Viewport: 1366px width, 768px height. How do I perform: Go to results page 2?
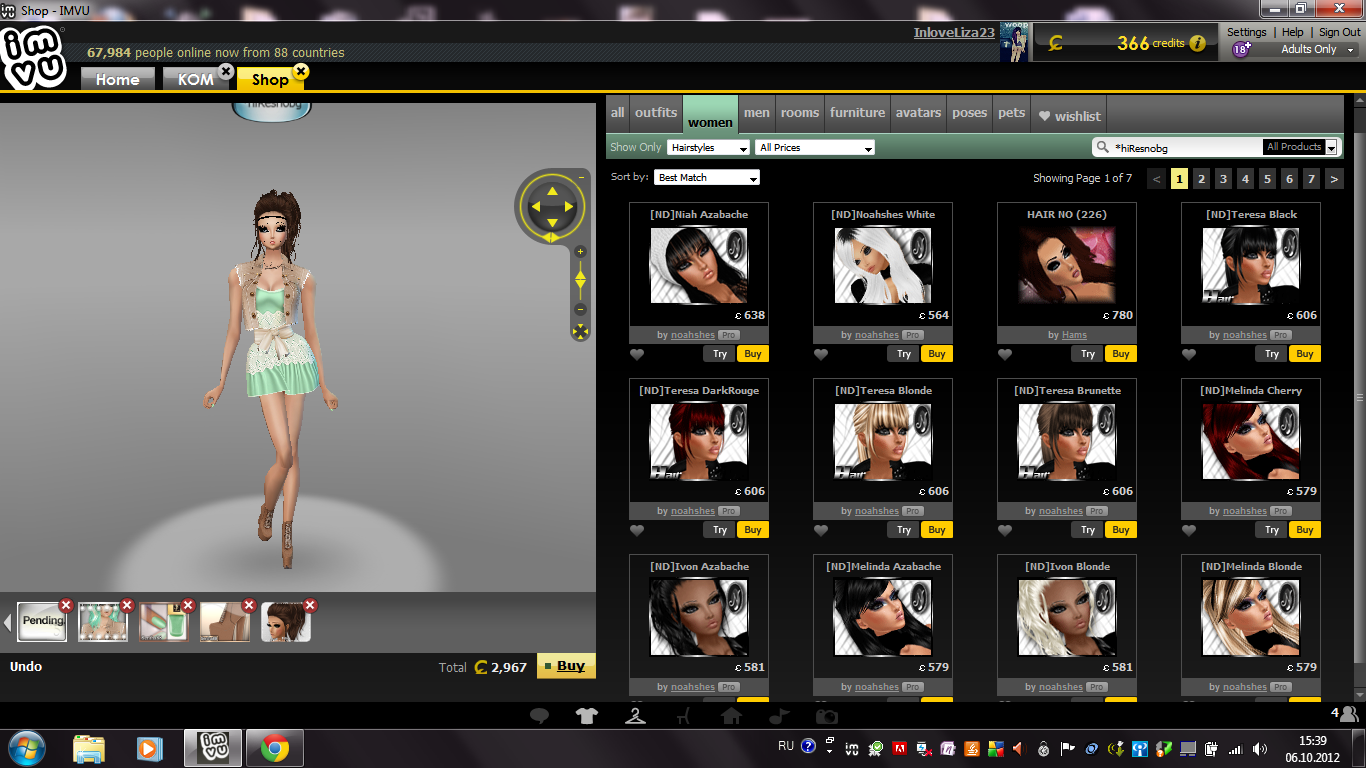(x=1201, y=179)
